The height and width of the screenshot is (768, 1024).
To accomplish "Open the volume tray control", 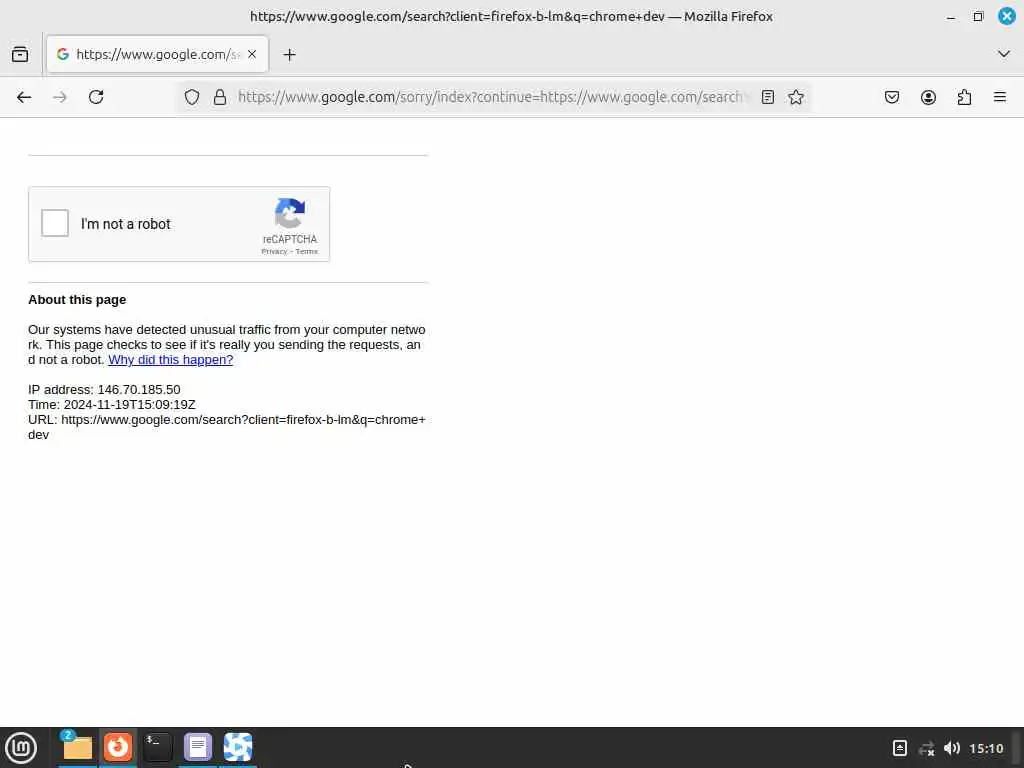I will (952, 748).
